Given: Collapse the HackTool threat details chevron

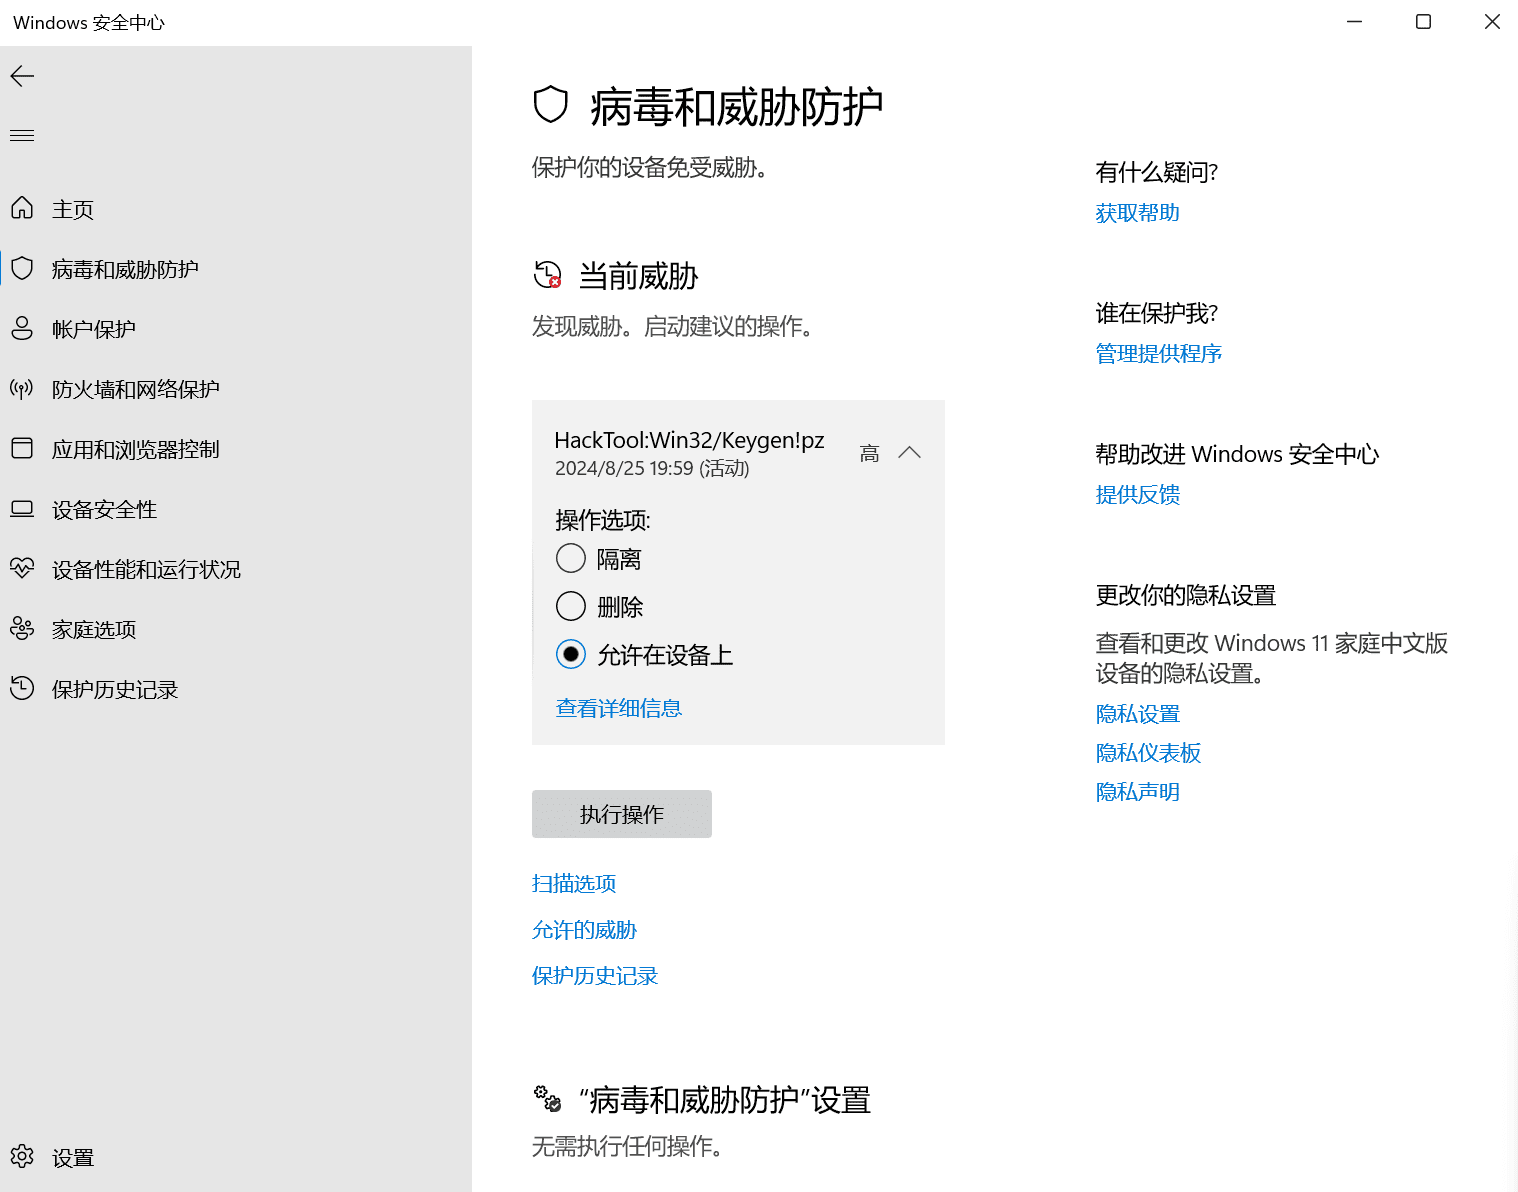Looking at the screenshot, I should [x=909, y=452].
